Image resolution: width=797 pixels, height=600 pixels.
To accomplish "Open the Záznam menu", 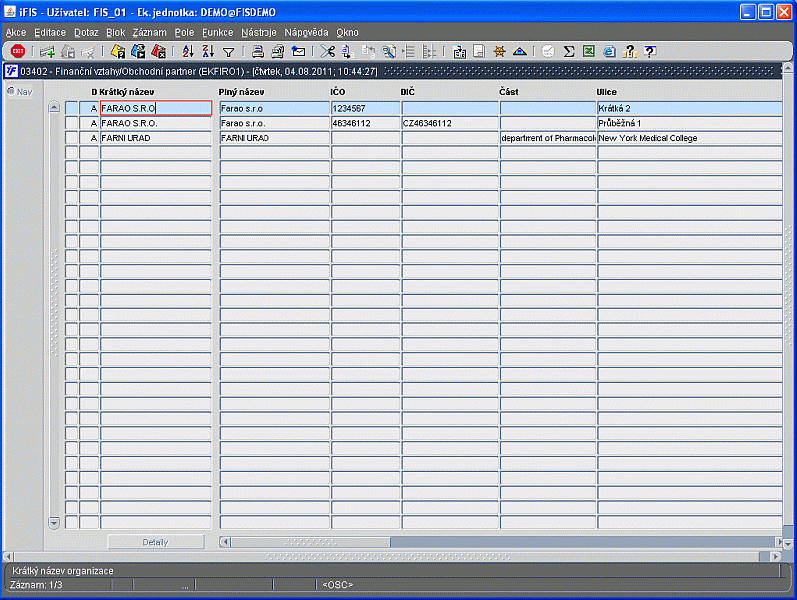I will [149, 33].
